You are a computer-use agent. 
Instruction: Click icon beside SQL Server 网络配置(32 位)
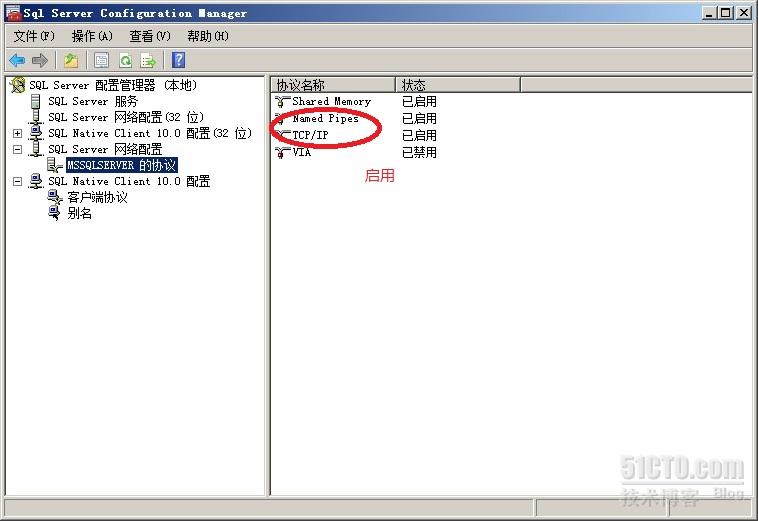point(36,117)
